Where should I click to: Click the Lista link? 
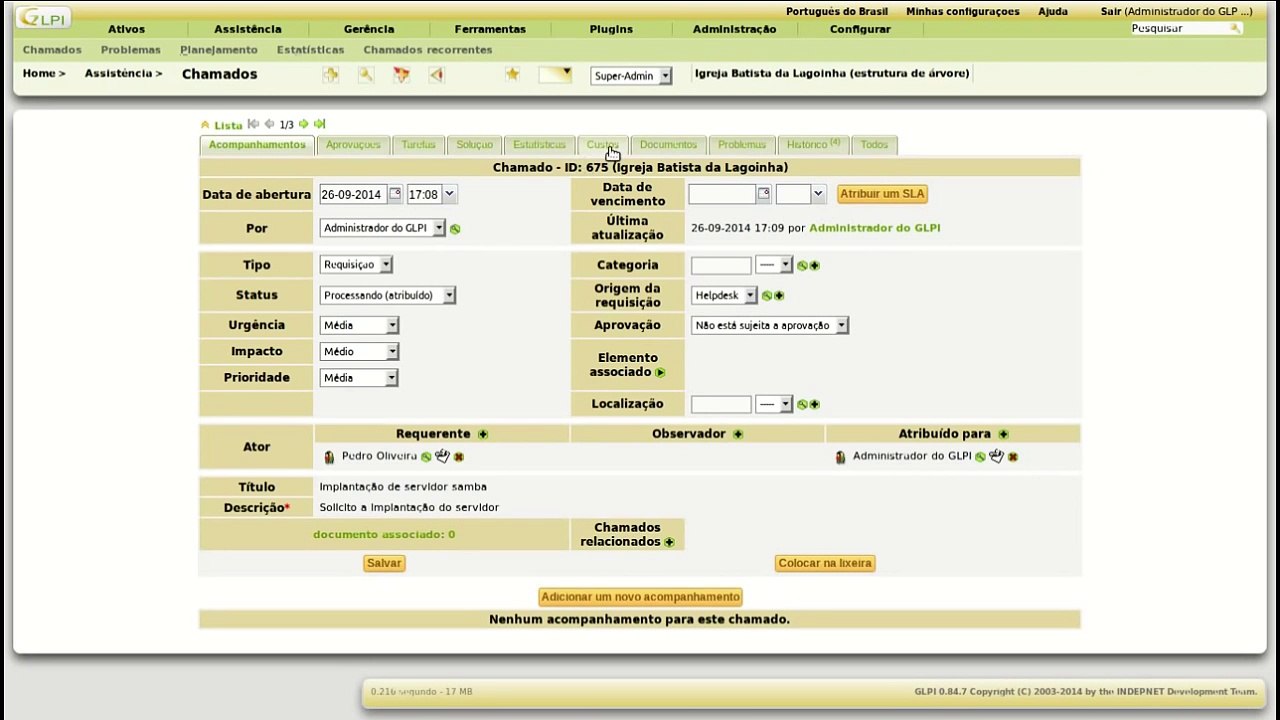pos(228,125)
